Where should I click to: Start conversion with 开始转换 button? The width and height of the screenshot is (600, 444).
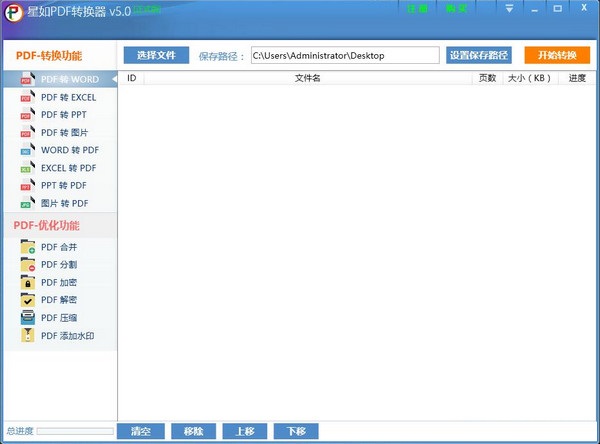[x=557, y=55]
